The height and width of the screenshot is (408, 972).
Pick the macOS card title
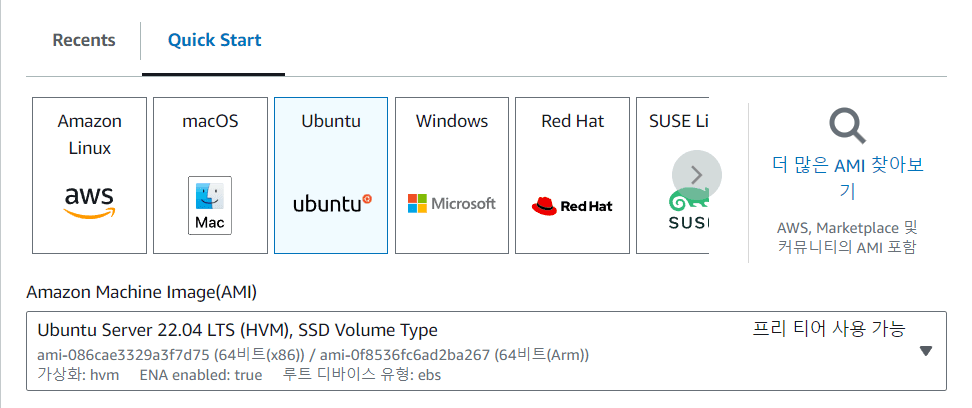(x=210, y=121)
